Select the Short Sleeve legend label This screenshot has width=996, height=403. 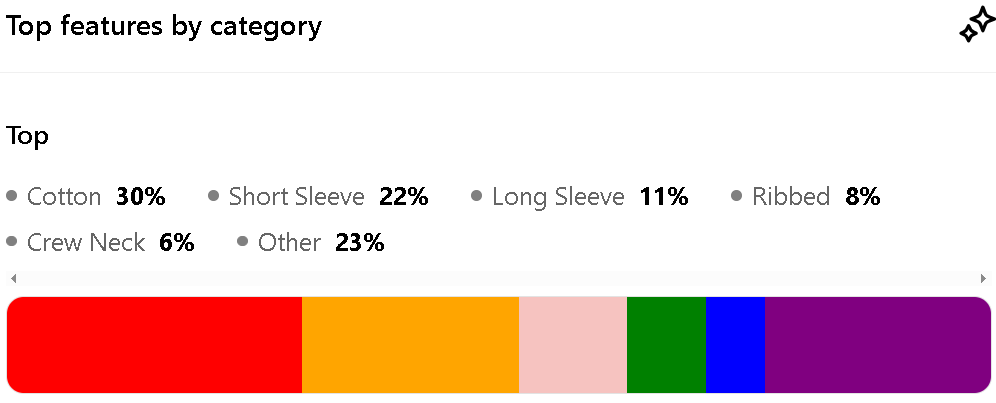point(296,197)
